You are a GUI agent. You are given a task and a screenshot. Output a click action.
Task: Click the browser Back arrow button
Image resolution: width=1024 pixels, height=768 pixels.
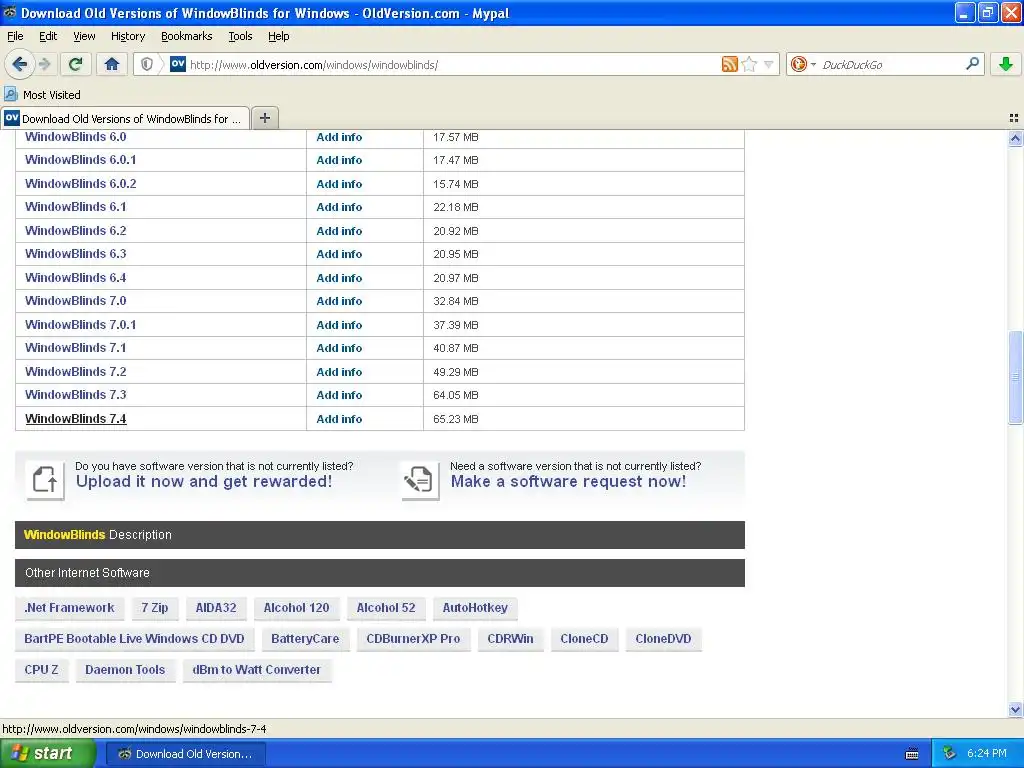pyautogui.click(x=19, y=64)
